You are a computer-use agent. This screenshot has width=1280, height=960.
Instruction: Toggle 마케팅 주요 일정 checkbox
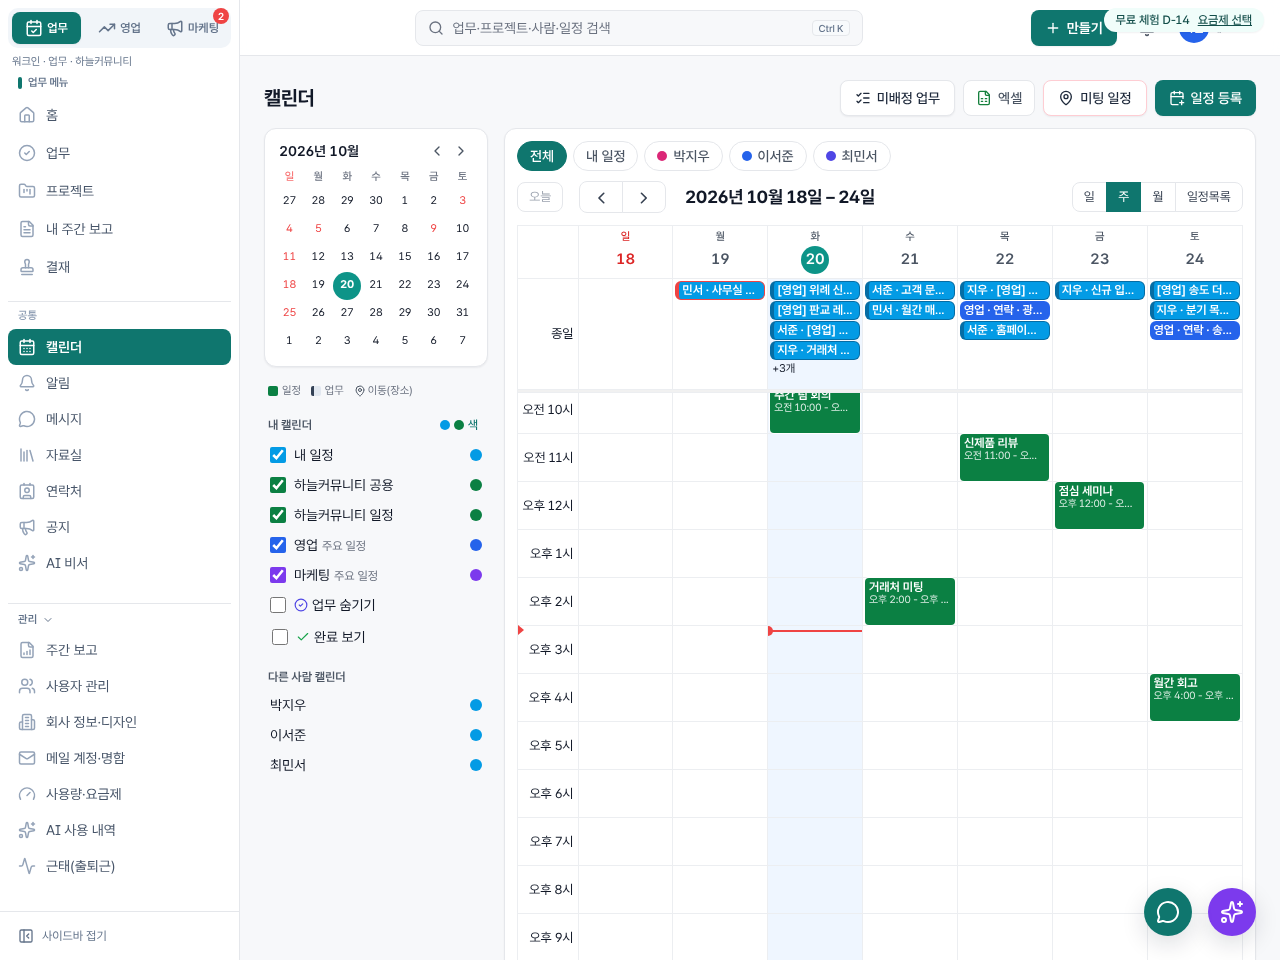coord(278,575)
